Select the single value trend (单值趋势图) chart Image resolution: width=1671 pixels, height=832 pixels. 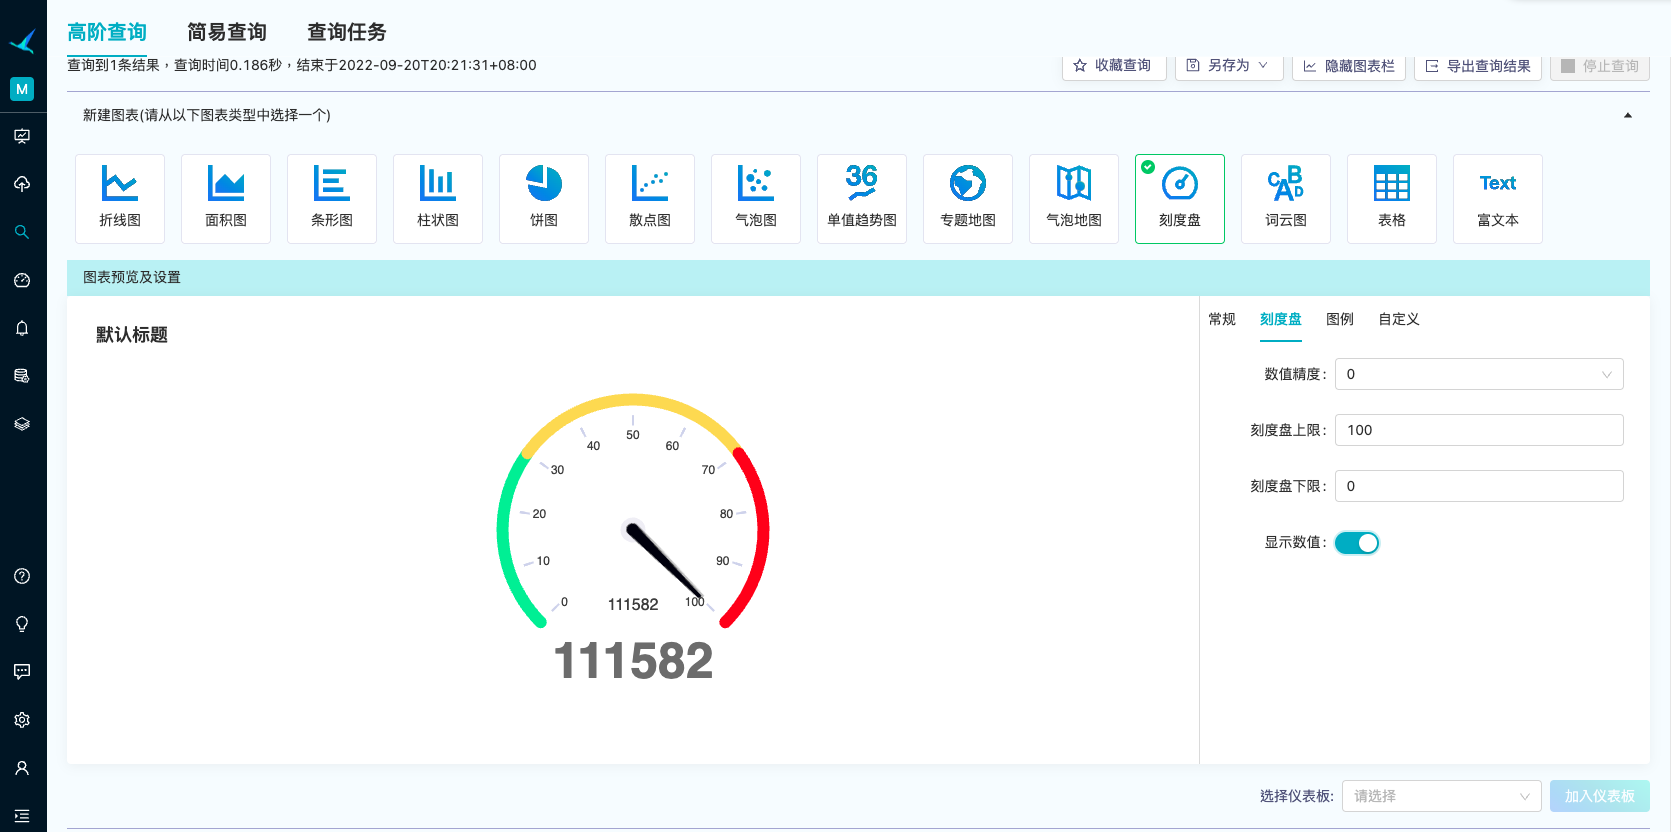click(x=862, y=199)
